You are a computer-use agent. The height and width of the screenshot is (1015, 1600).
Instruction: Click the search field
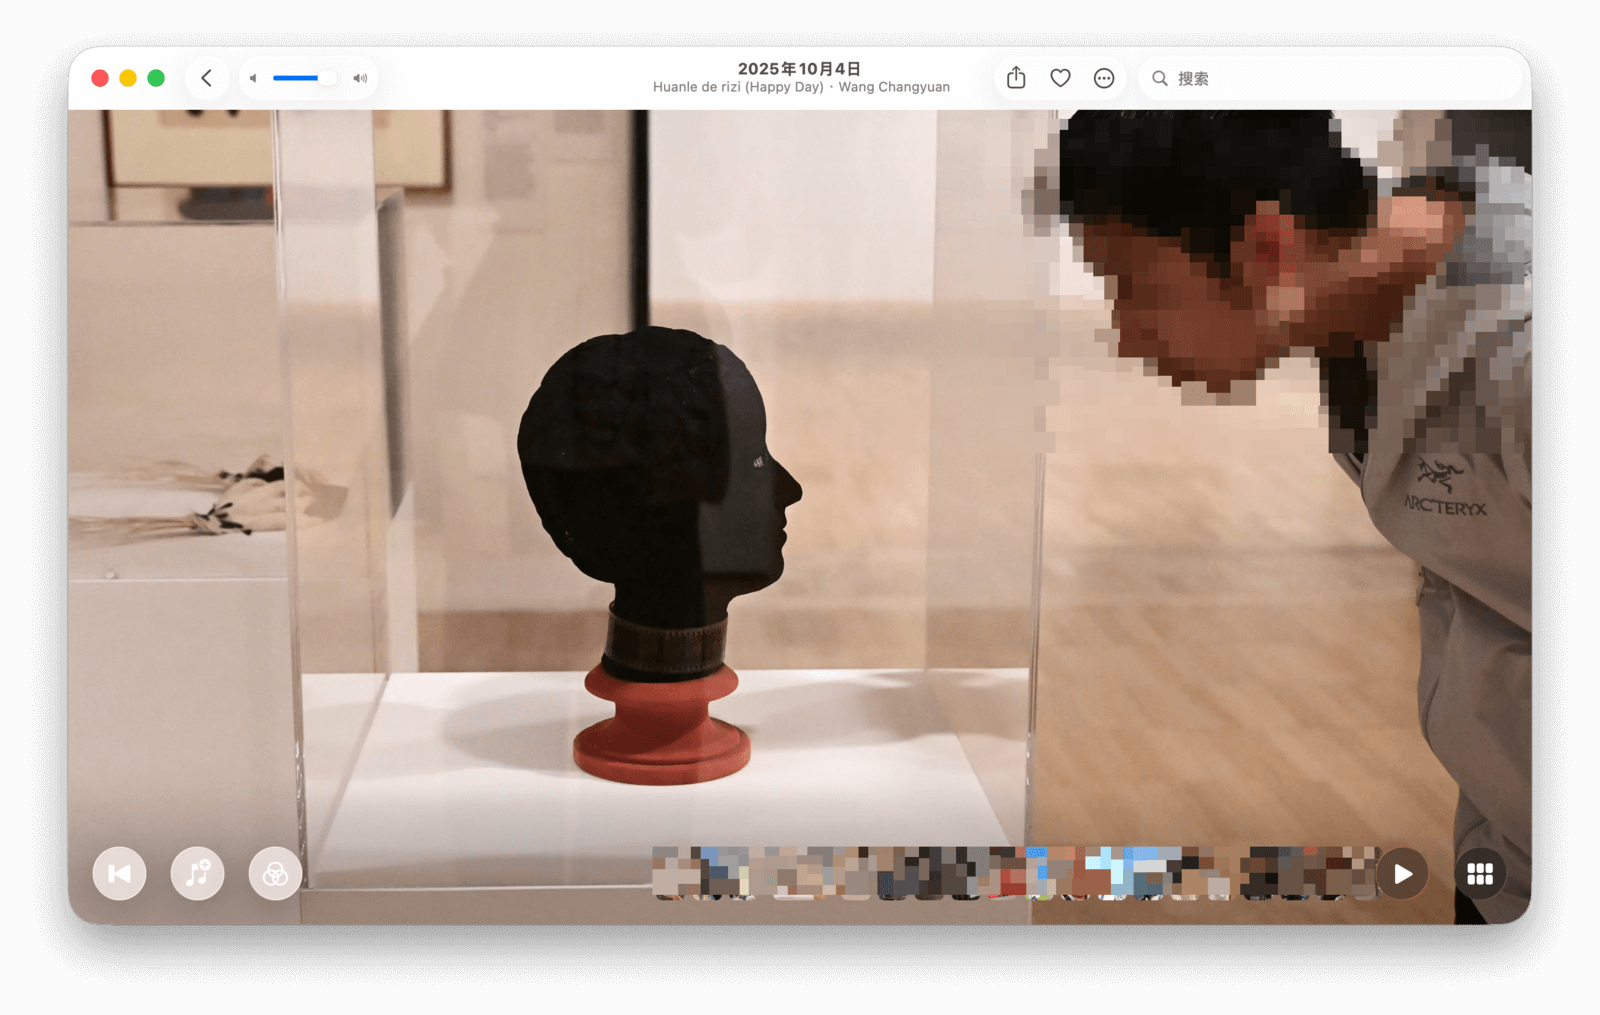tap(1340, 78)
